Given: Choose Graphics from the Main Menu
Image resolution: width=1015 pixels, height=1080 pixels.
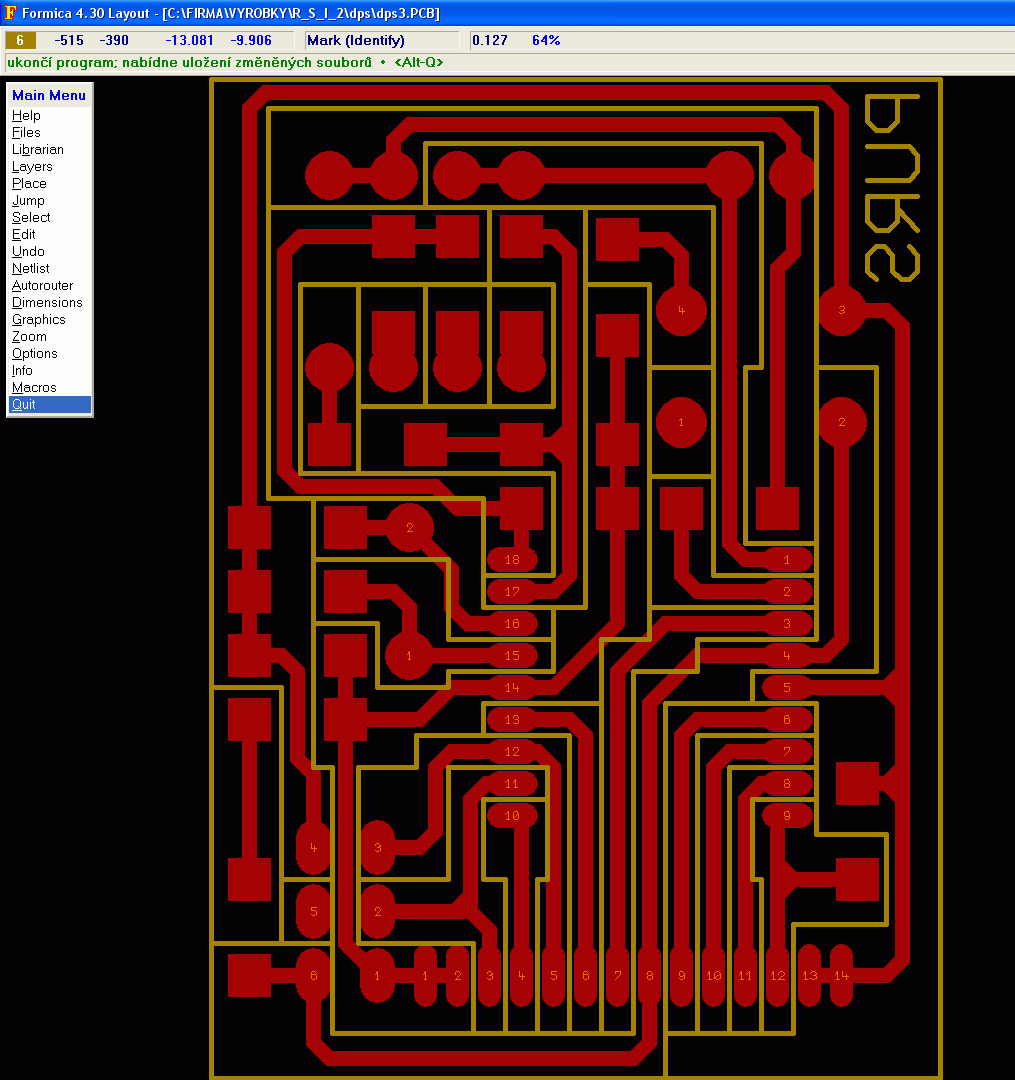Looking at the screenshot, I should click(x=39, y=320).
